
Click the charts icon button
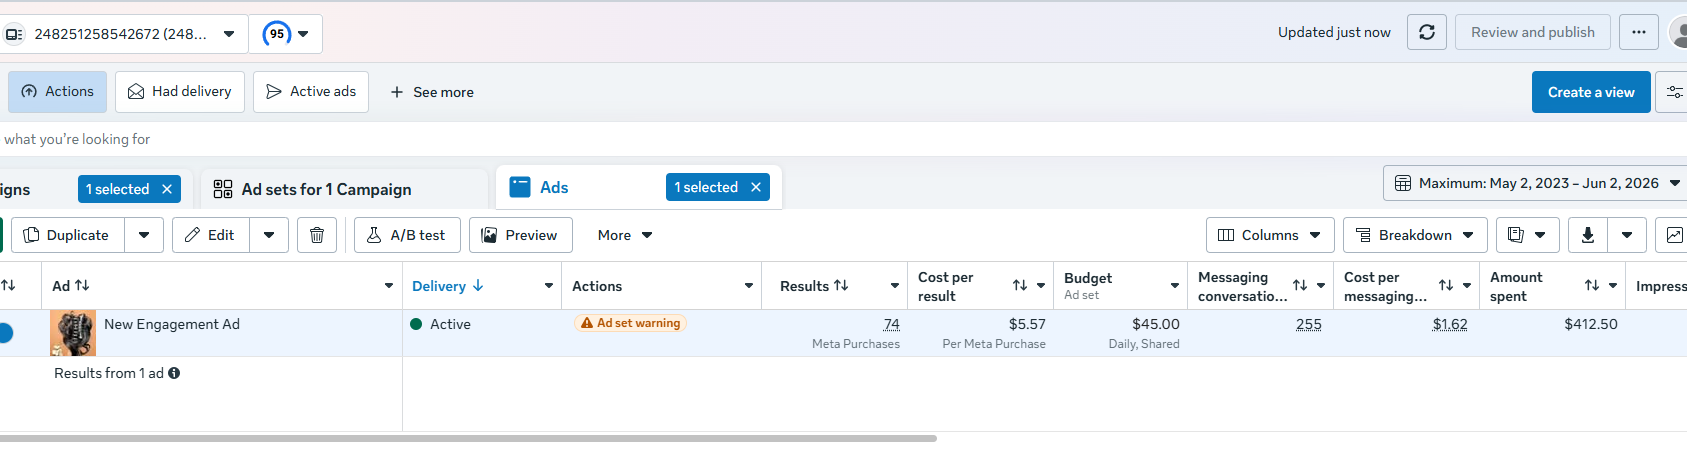[x=1672, y=235]
